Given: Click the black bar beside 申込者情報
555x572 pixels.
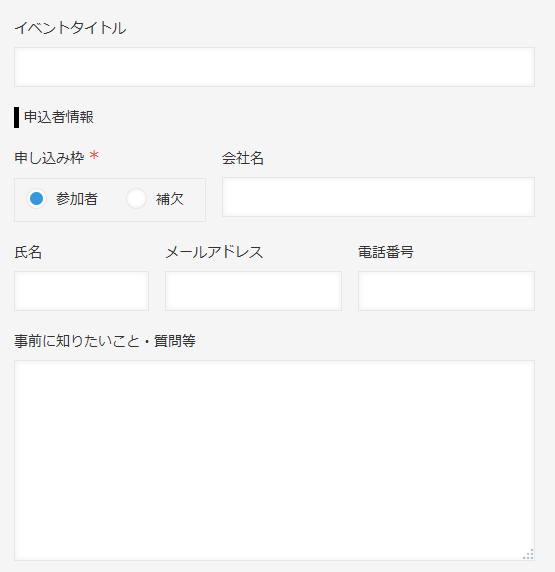Looking at the screenshot, I should point(16,117).
